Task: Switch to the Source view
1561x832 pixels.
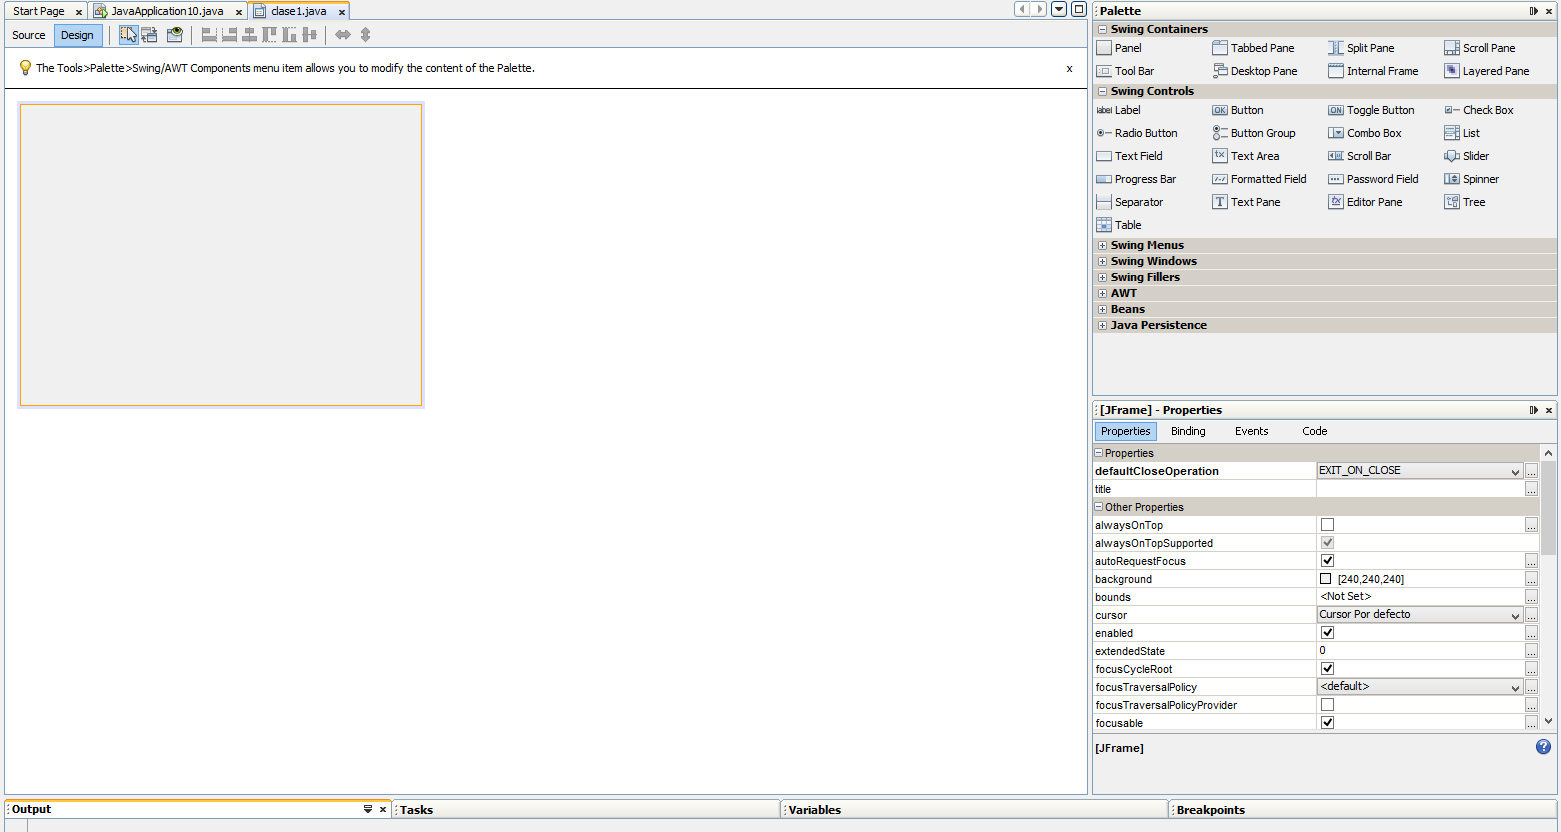Action: [29, 35]
